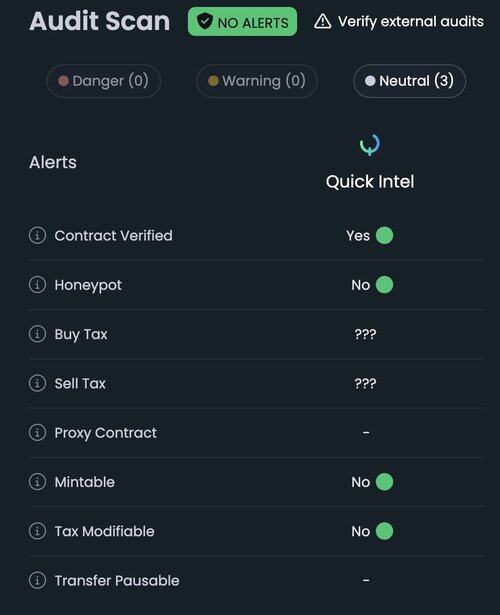Viewport: 500px width, 615px height.
Task: Click the warning triangle near Verify external audits
Action: [323, 22]
